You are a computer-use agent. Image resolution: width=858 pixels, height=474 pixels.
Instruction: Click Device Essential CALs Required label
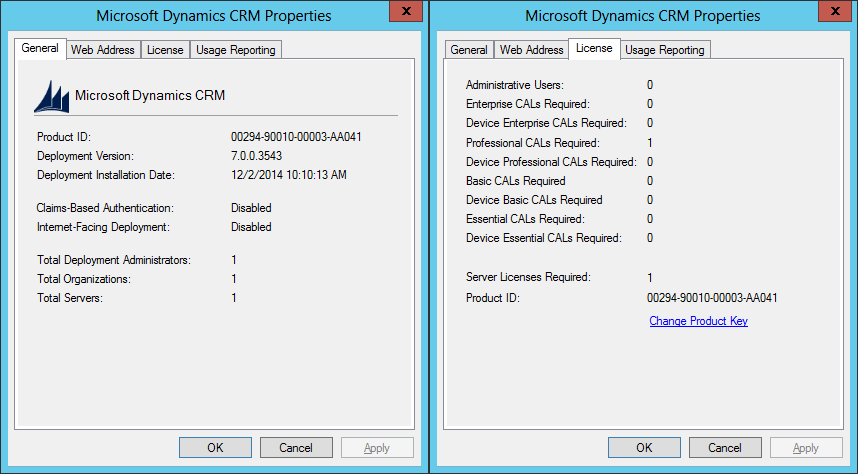pos(543,238)
